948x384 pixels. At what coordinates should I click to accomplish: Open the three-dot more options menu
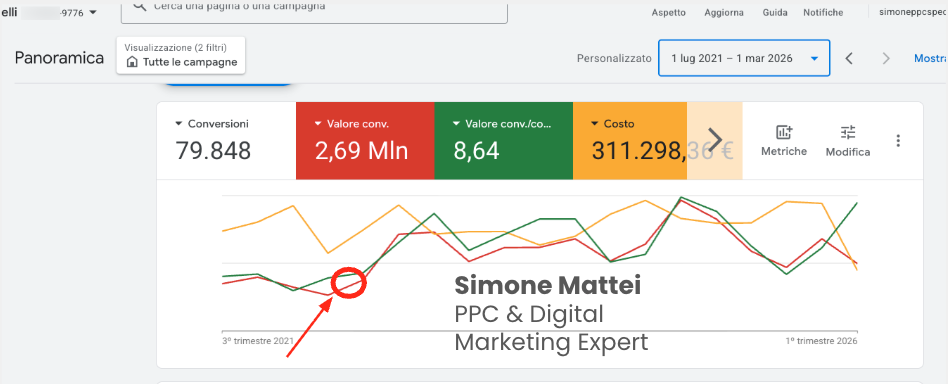(x=898, y=141)
